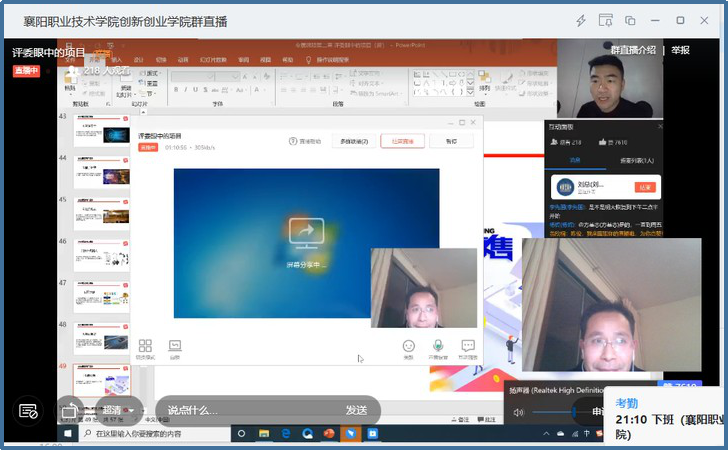Screen dimensions: 728x450
Task: Click the rotate screen icon
Action: [69, 411]
